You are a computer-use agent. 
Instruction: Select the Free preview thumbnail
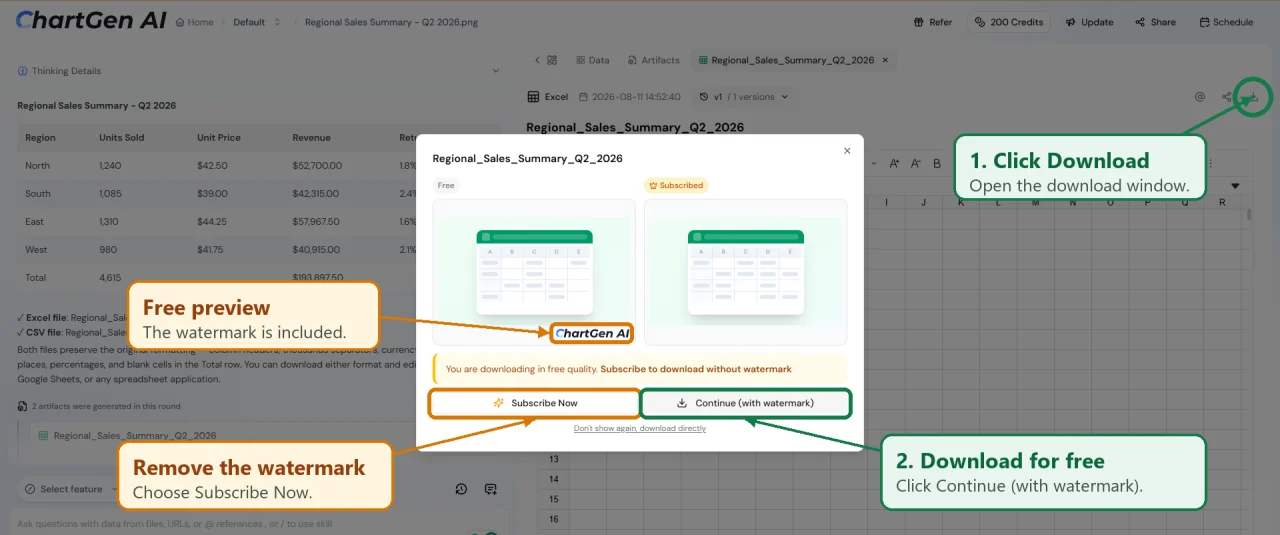(x=534, y=272)
